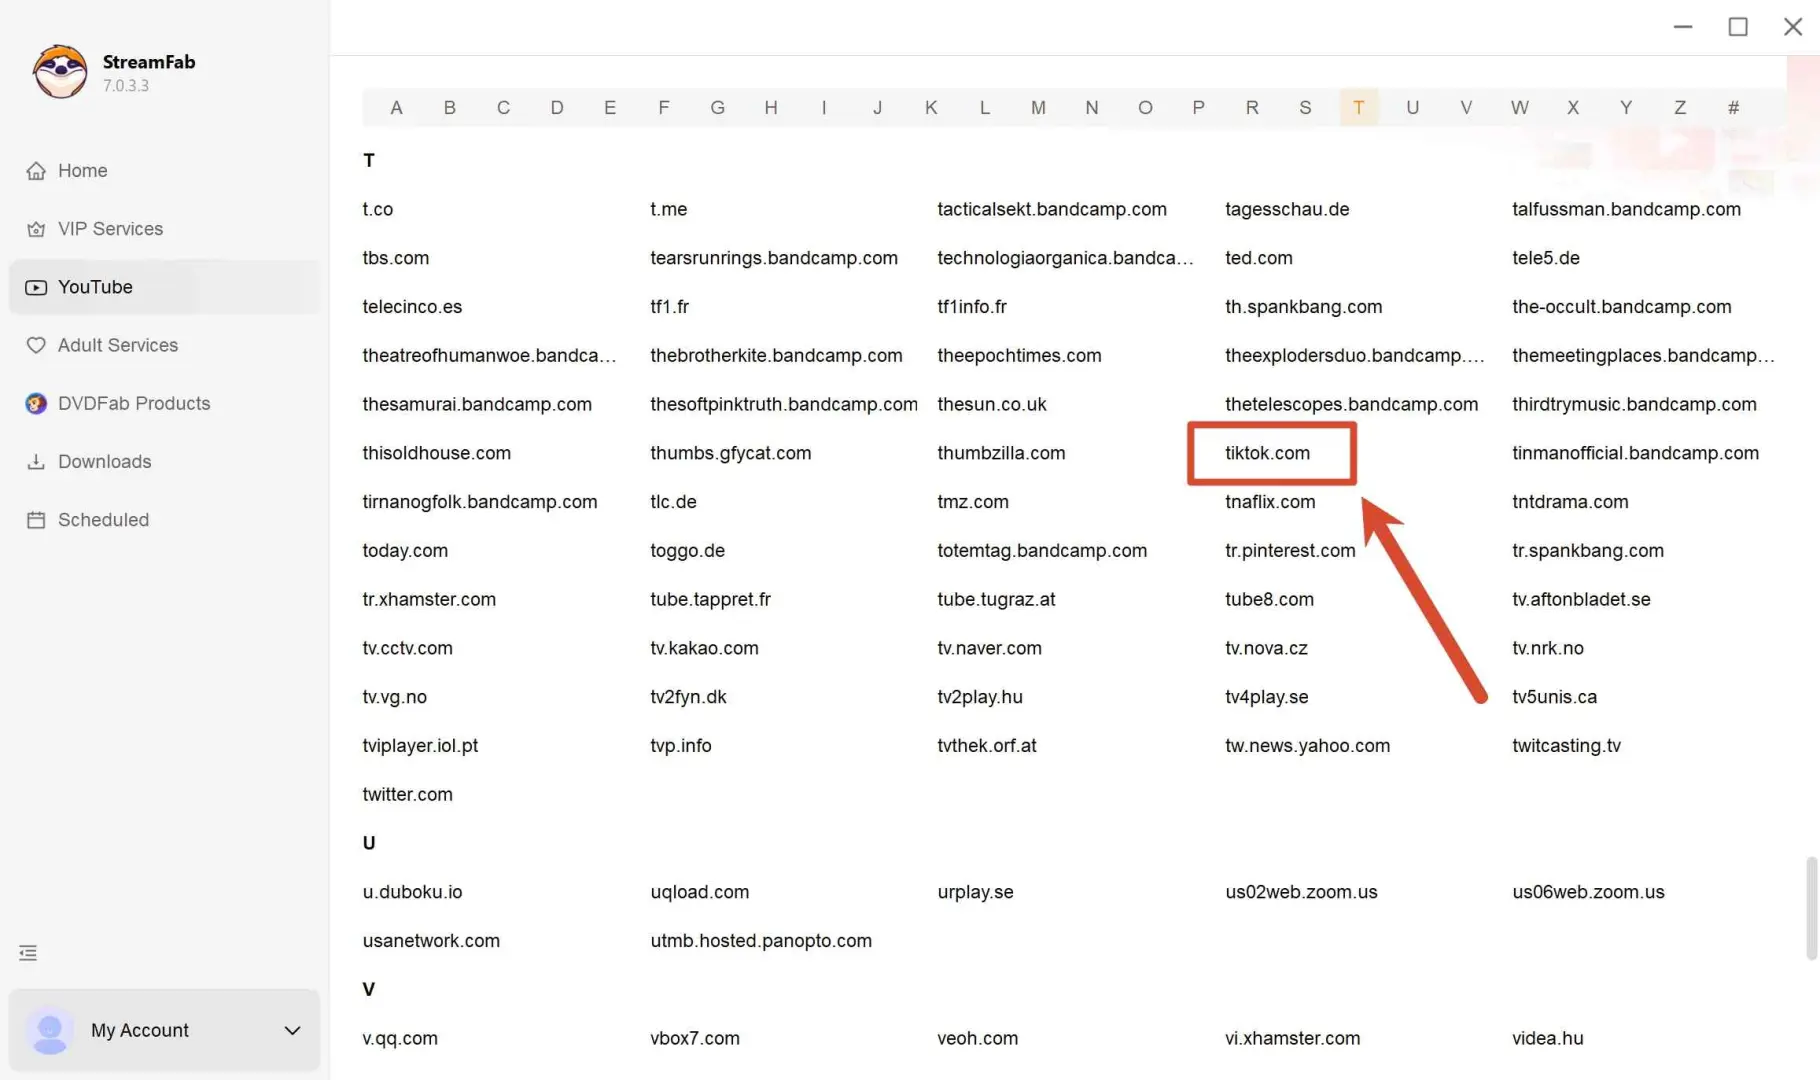The height and width of the screenshot is (1080, 1820).
Task: Open the us02web.zoom.us link
Action: click(1301, 892)
